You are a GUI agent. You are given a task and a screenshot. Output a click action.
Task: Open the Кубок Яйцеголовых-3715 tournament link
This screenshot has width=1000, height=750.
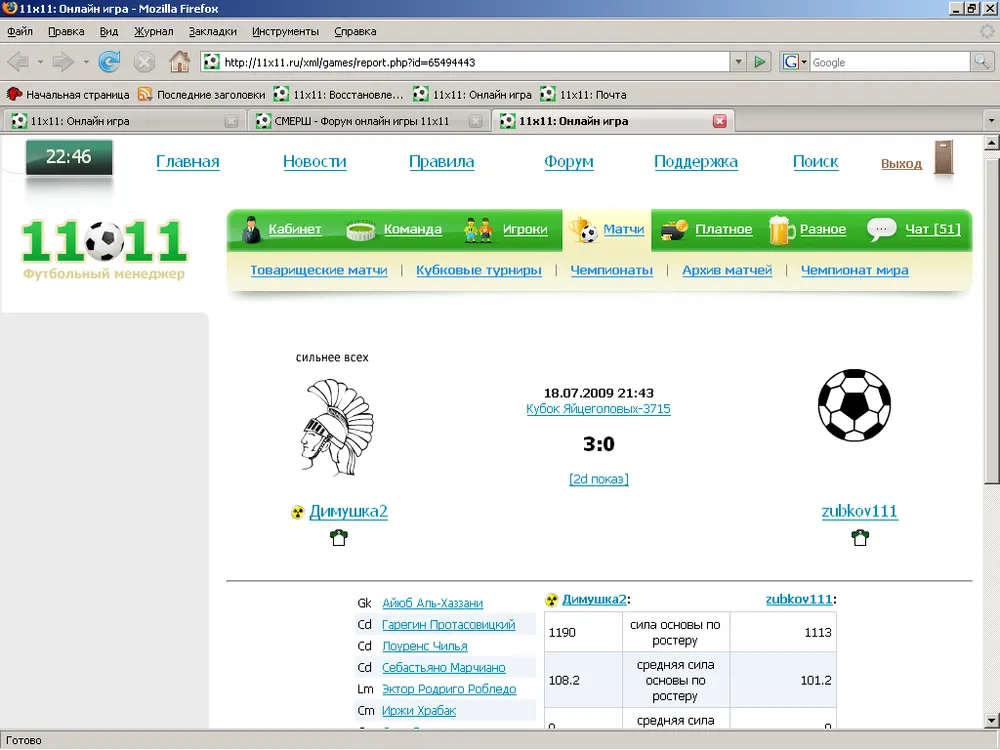click(598, 409)
